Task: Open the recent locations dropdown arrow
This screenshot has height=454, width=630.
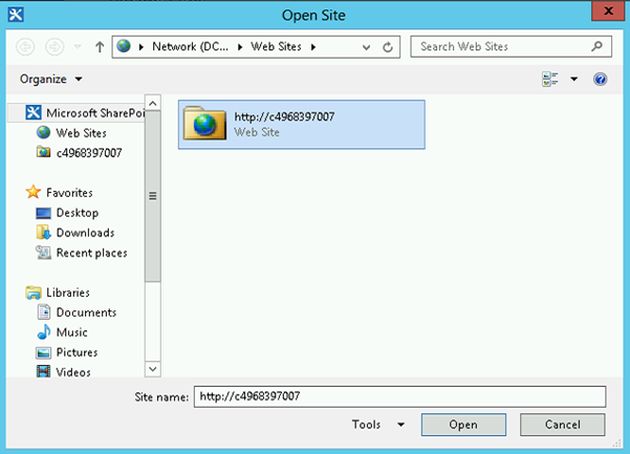Action: (78, 47)
